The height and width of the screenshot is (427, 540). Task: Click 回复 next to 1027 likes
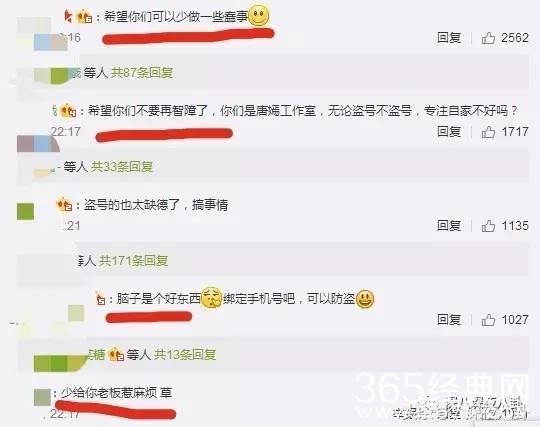point(449,320)
